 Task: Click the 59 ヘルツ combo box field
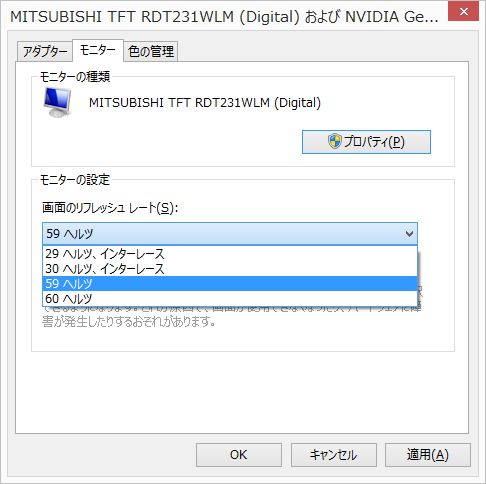[x=230, y=234]
